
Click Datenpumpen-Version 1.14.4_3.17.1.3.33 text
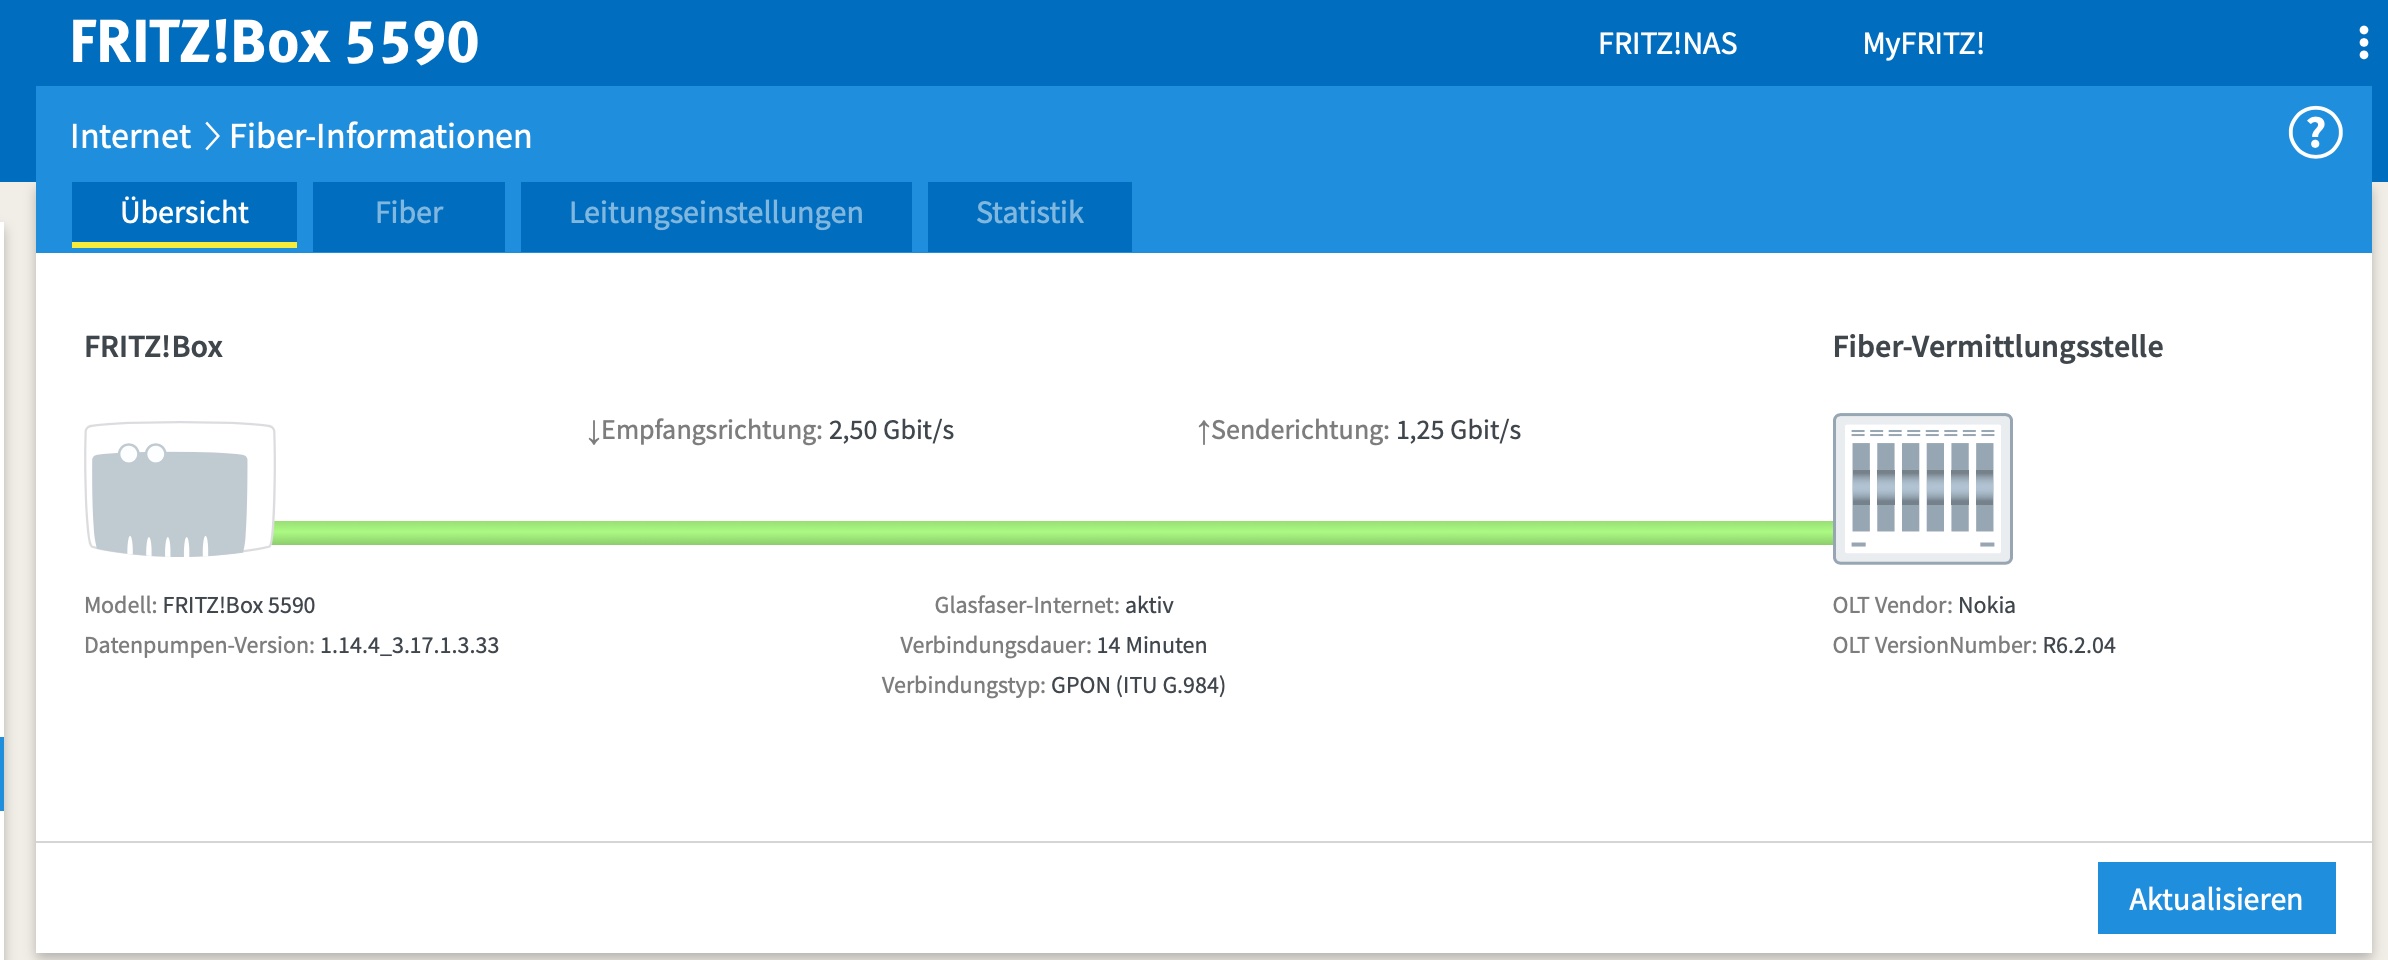291,645
